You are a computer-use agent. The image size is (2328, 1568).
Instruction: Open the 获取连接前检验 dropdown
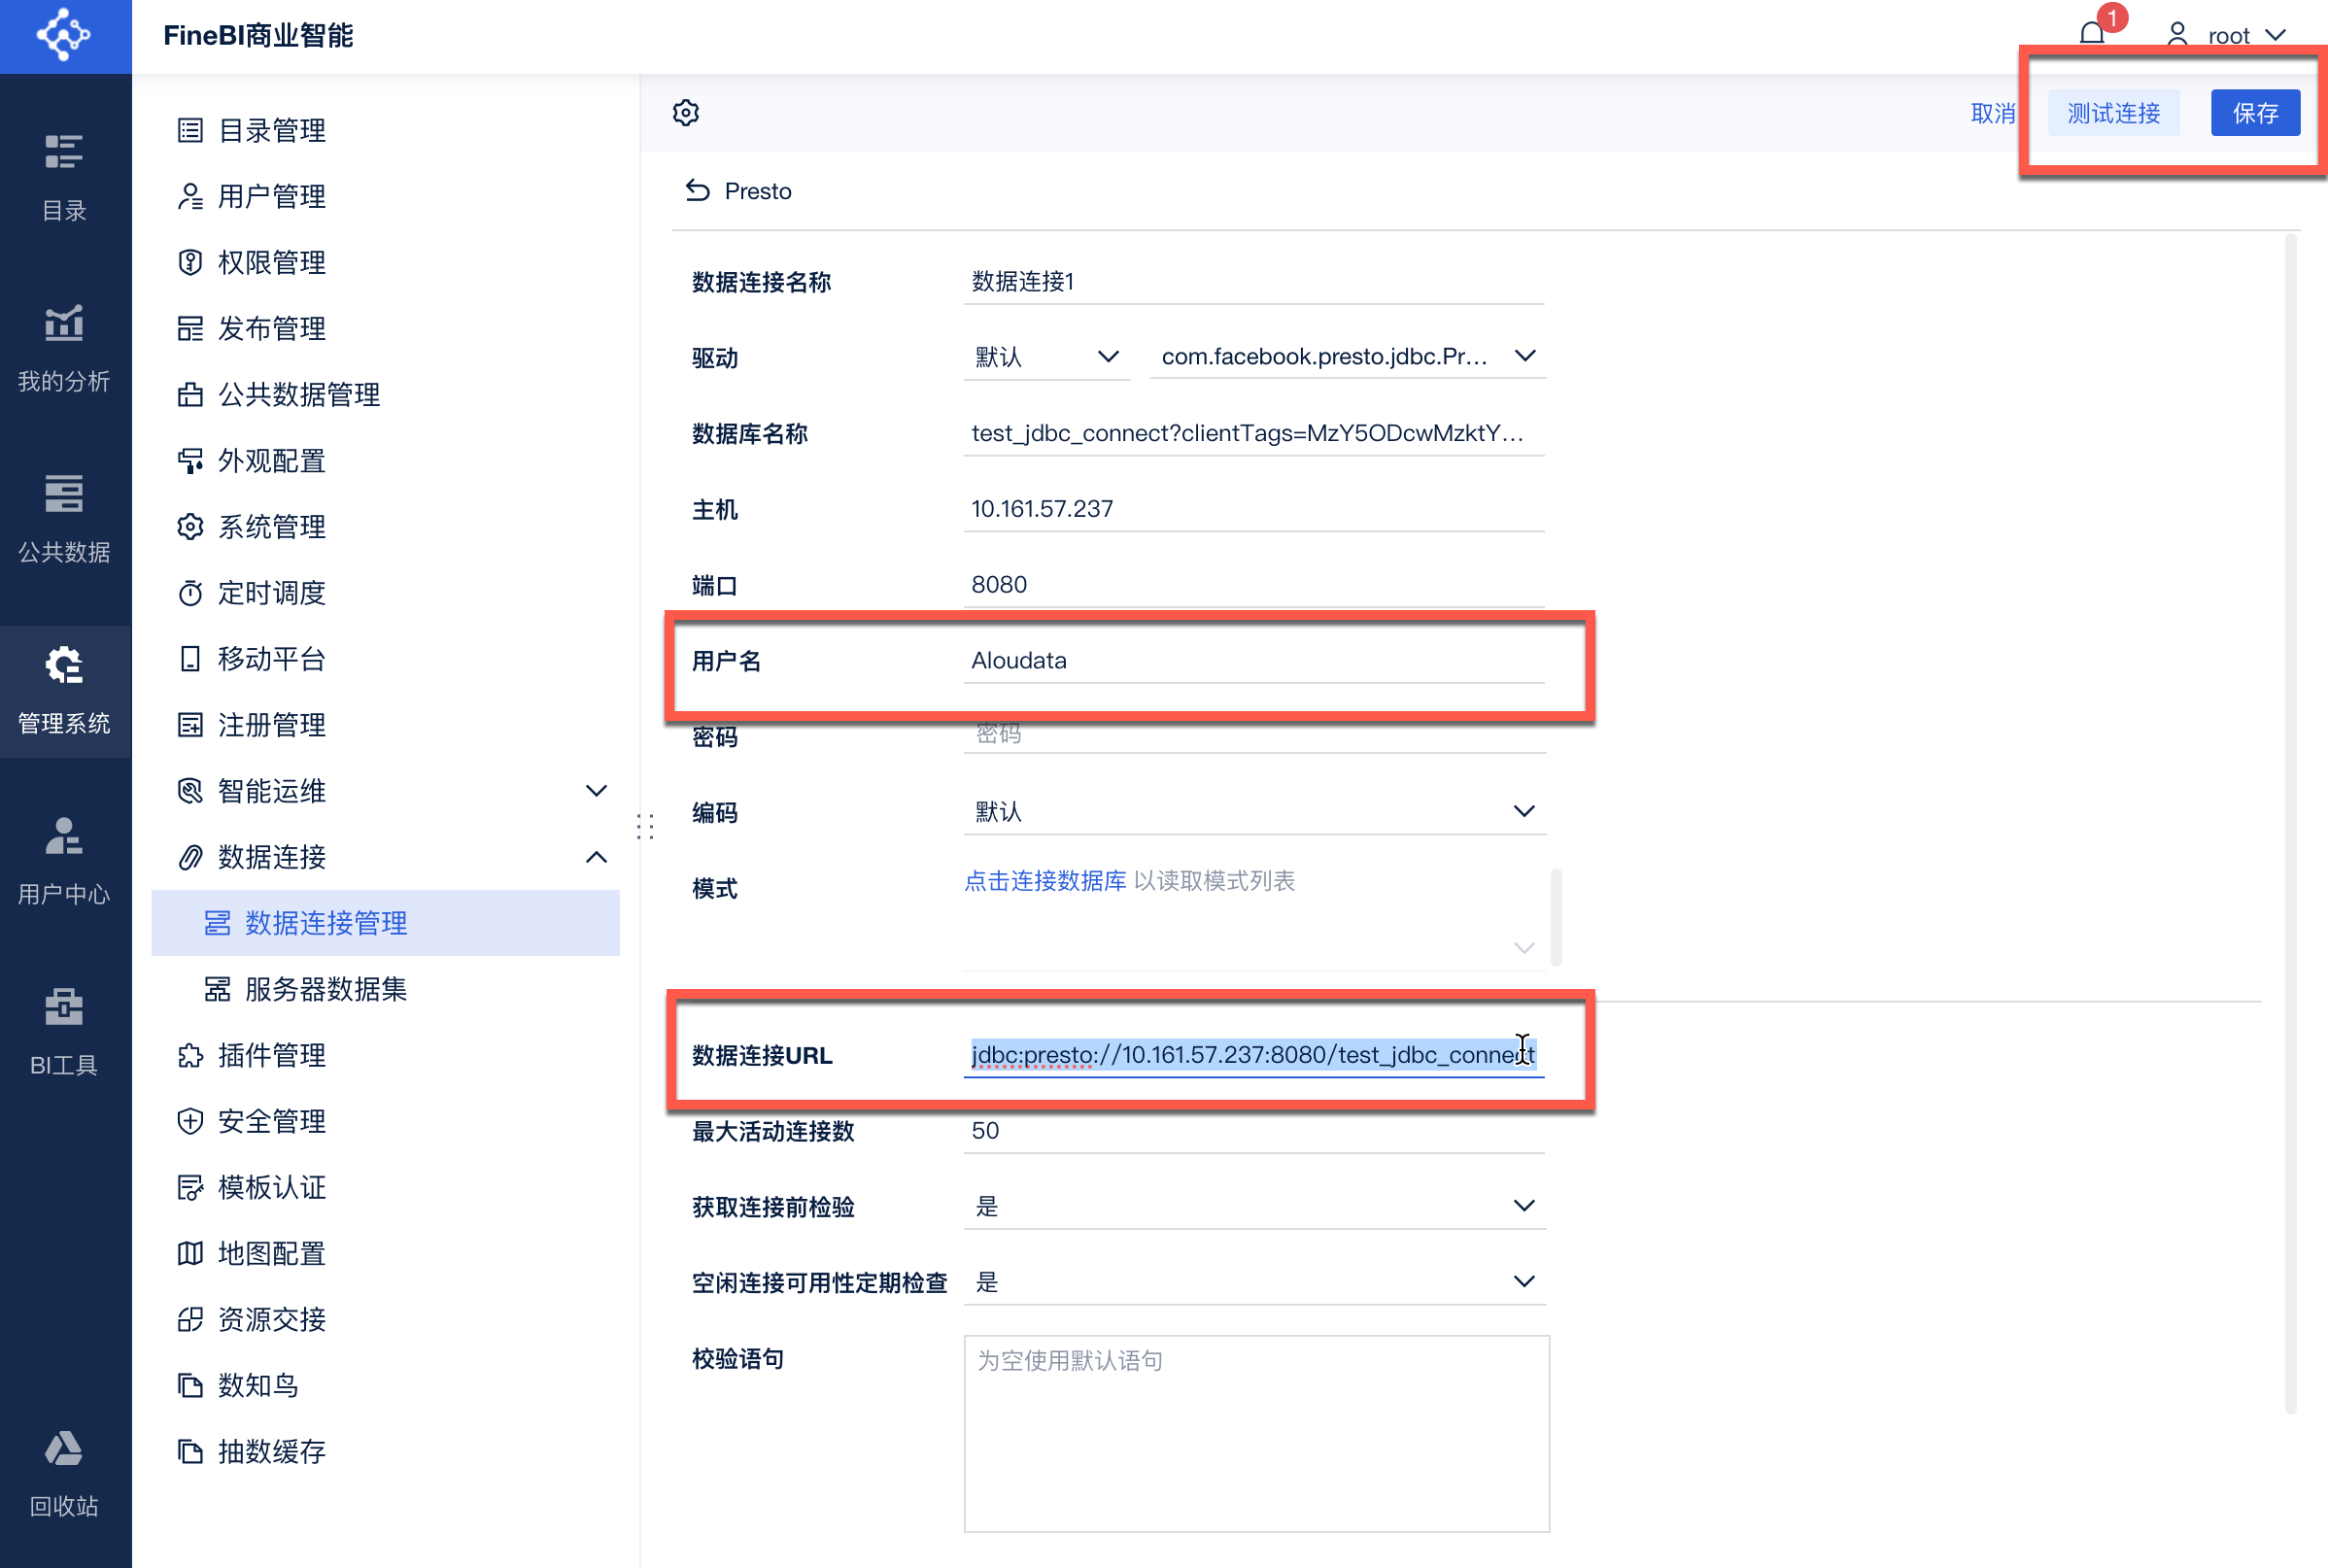[x=1254, y=1206]
